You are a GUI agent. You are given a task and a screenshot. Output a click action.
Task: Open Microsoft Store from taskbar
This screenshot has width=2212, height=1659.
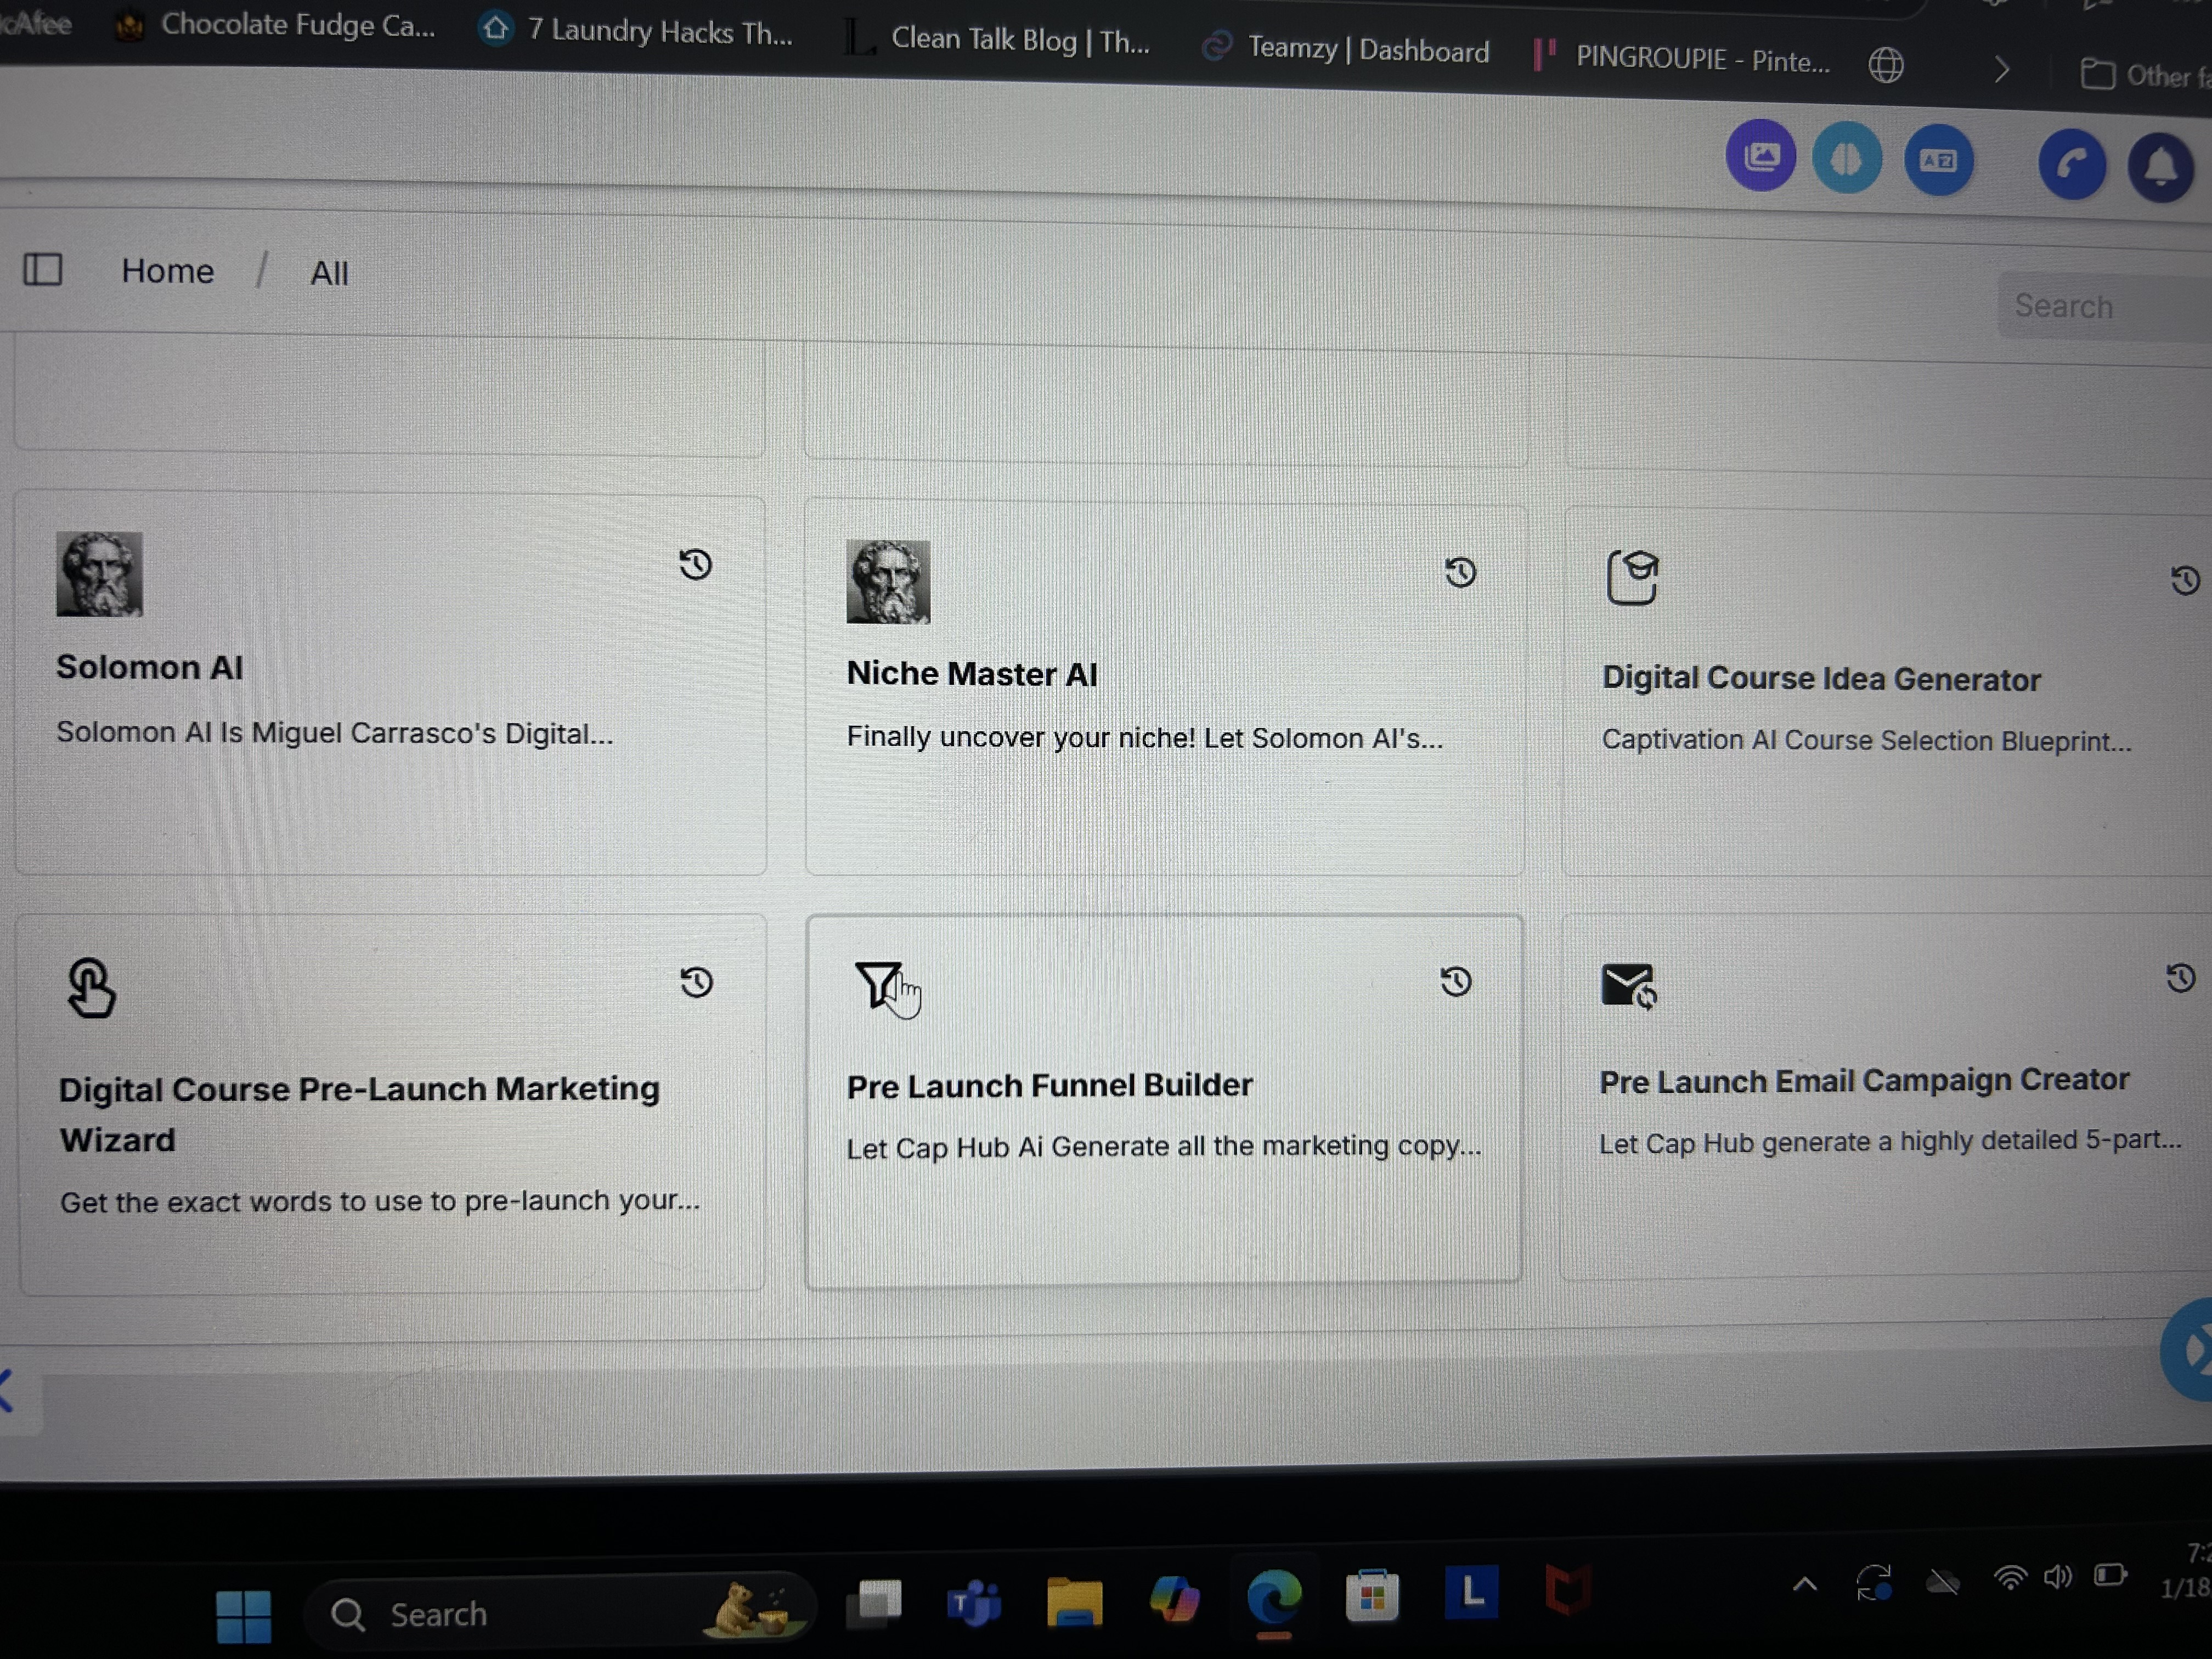tap(1372, 1596)
